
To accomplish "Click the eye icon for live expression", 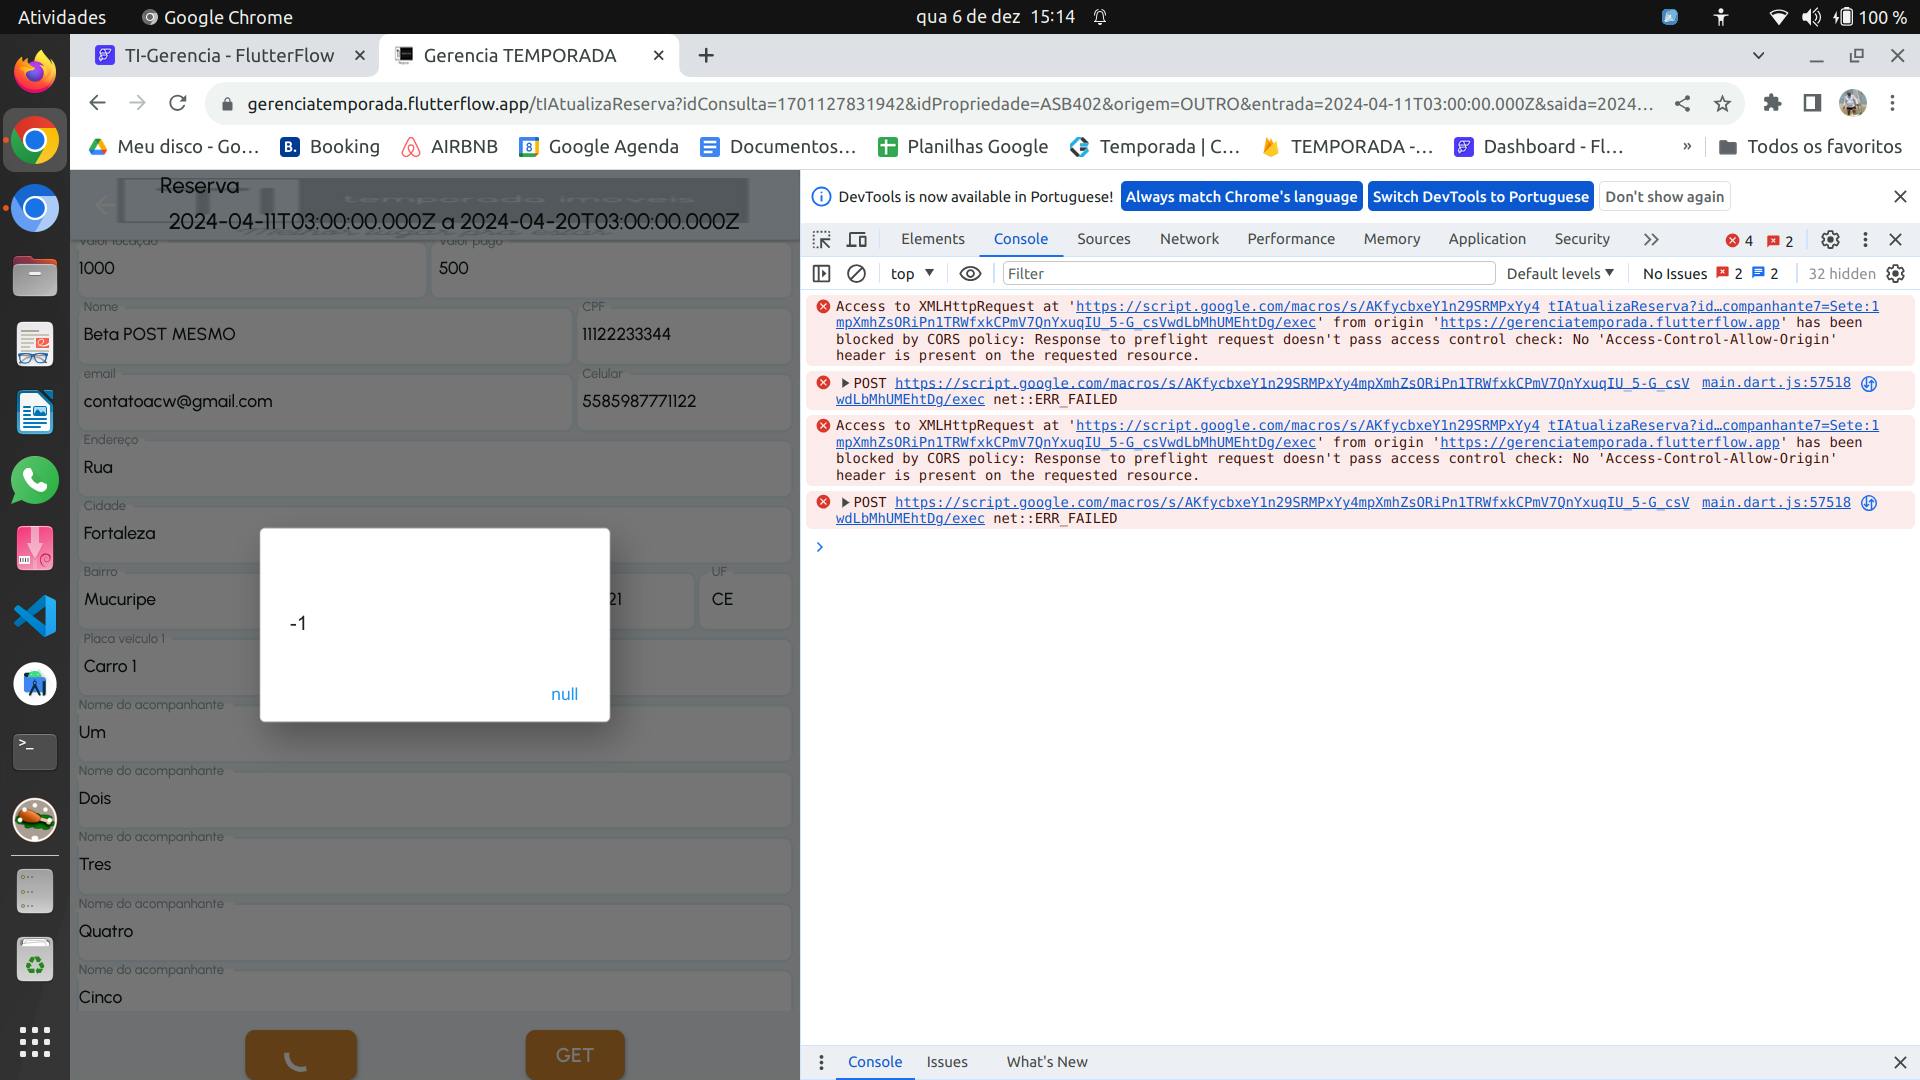I will point(970,274).
